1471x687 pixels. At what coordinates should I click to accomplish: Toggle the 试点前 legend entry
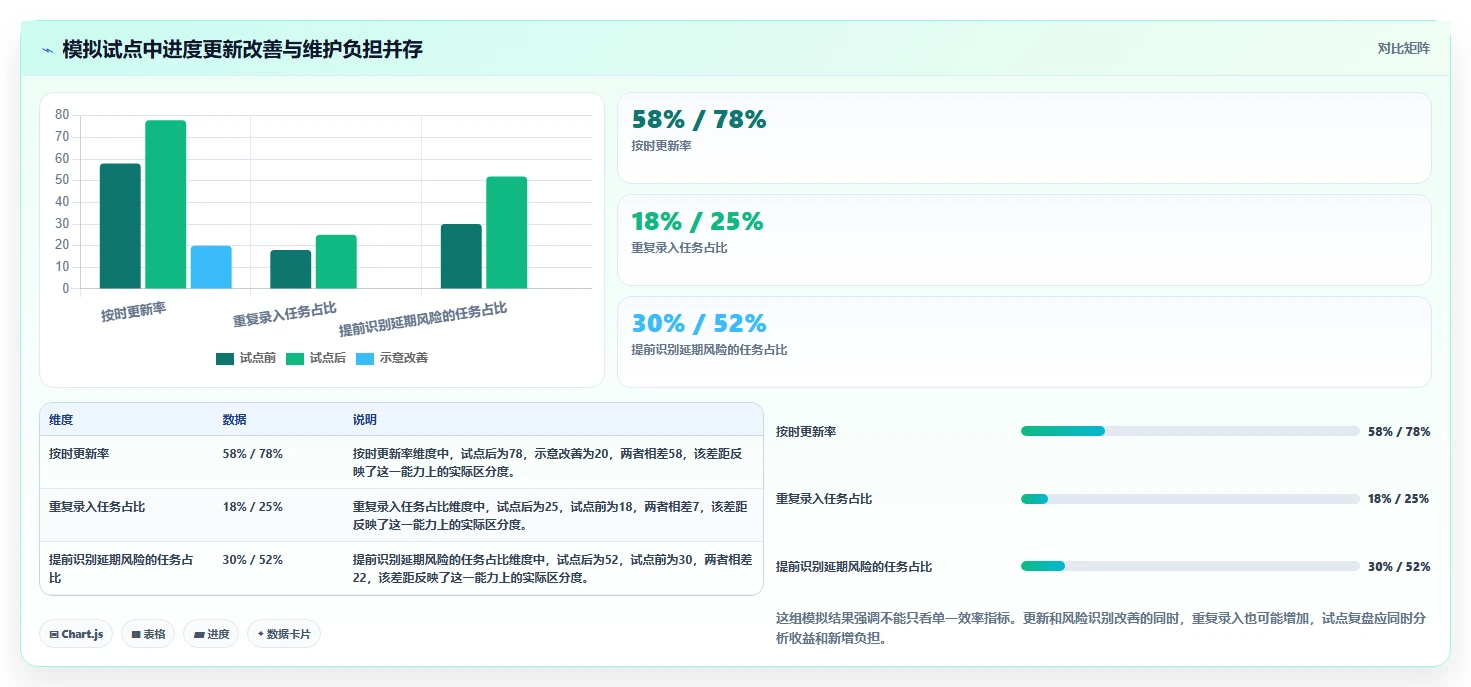246,358
